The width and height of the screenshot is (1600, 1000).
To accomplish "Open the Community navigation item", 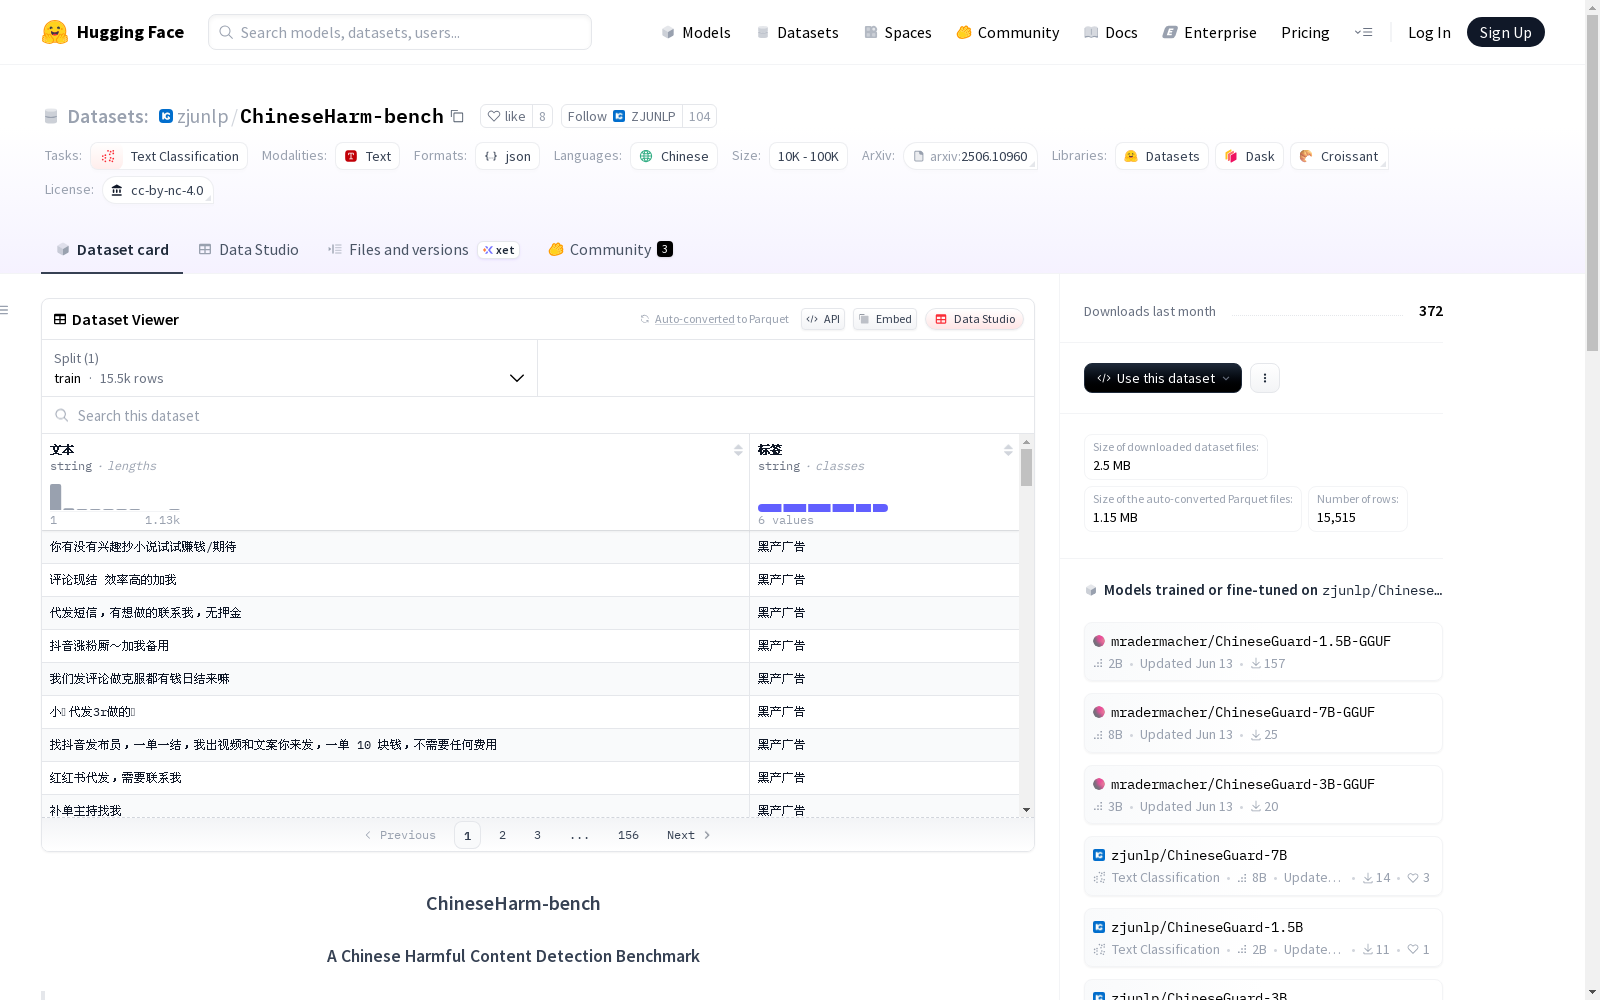I will [1008, 32].
